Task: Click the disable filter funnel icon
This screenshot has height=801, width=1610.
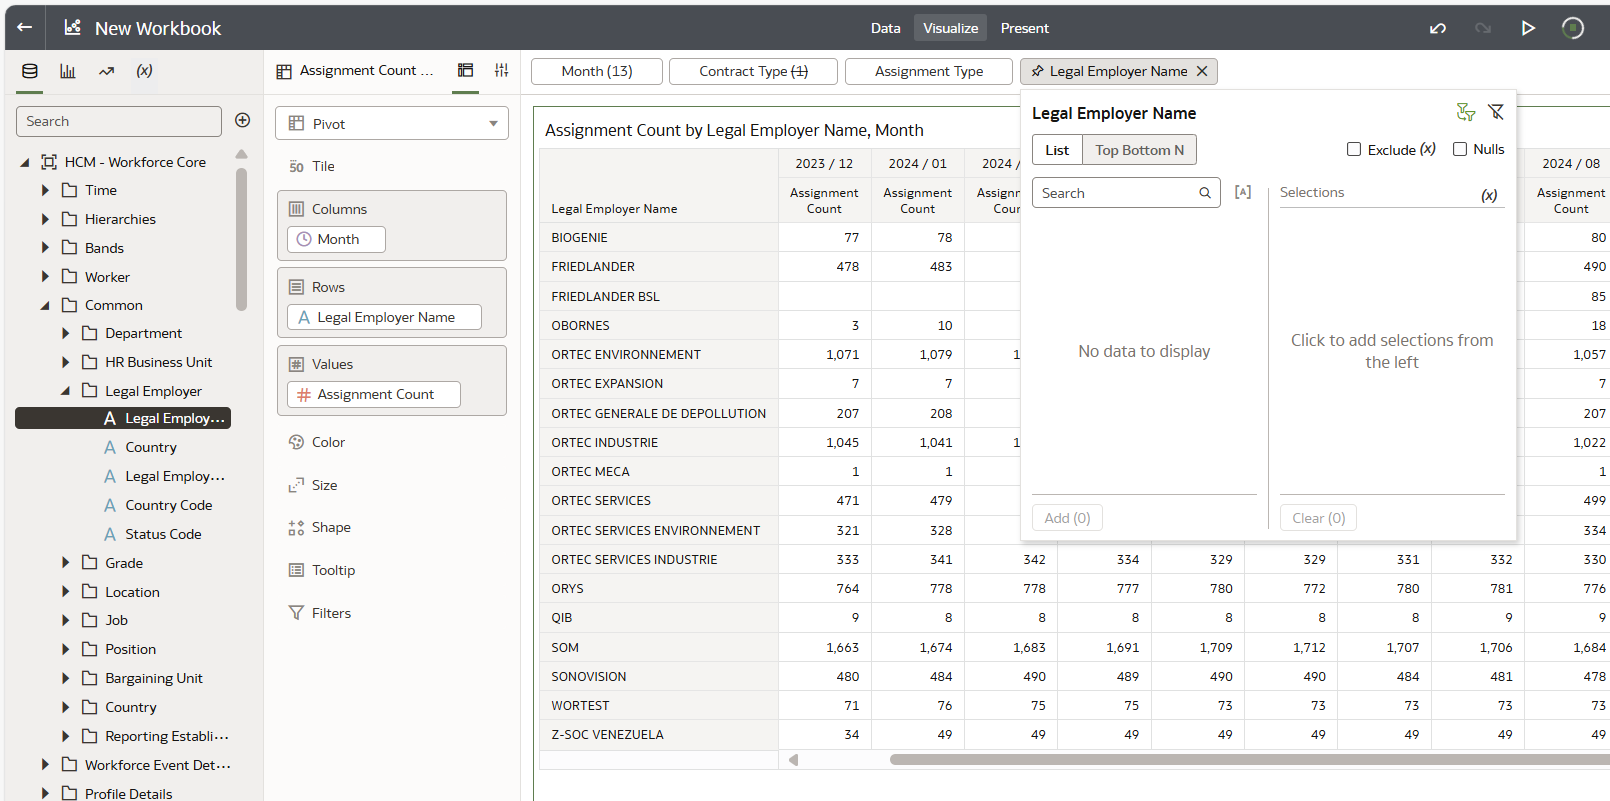Action: point(1496,112)
